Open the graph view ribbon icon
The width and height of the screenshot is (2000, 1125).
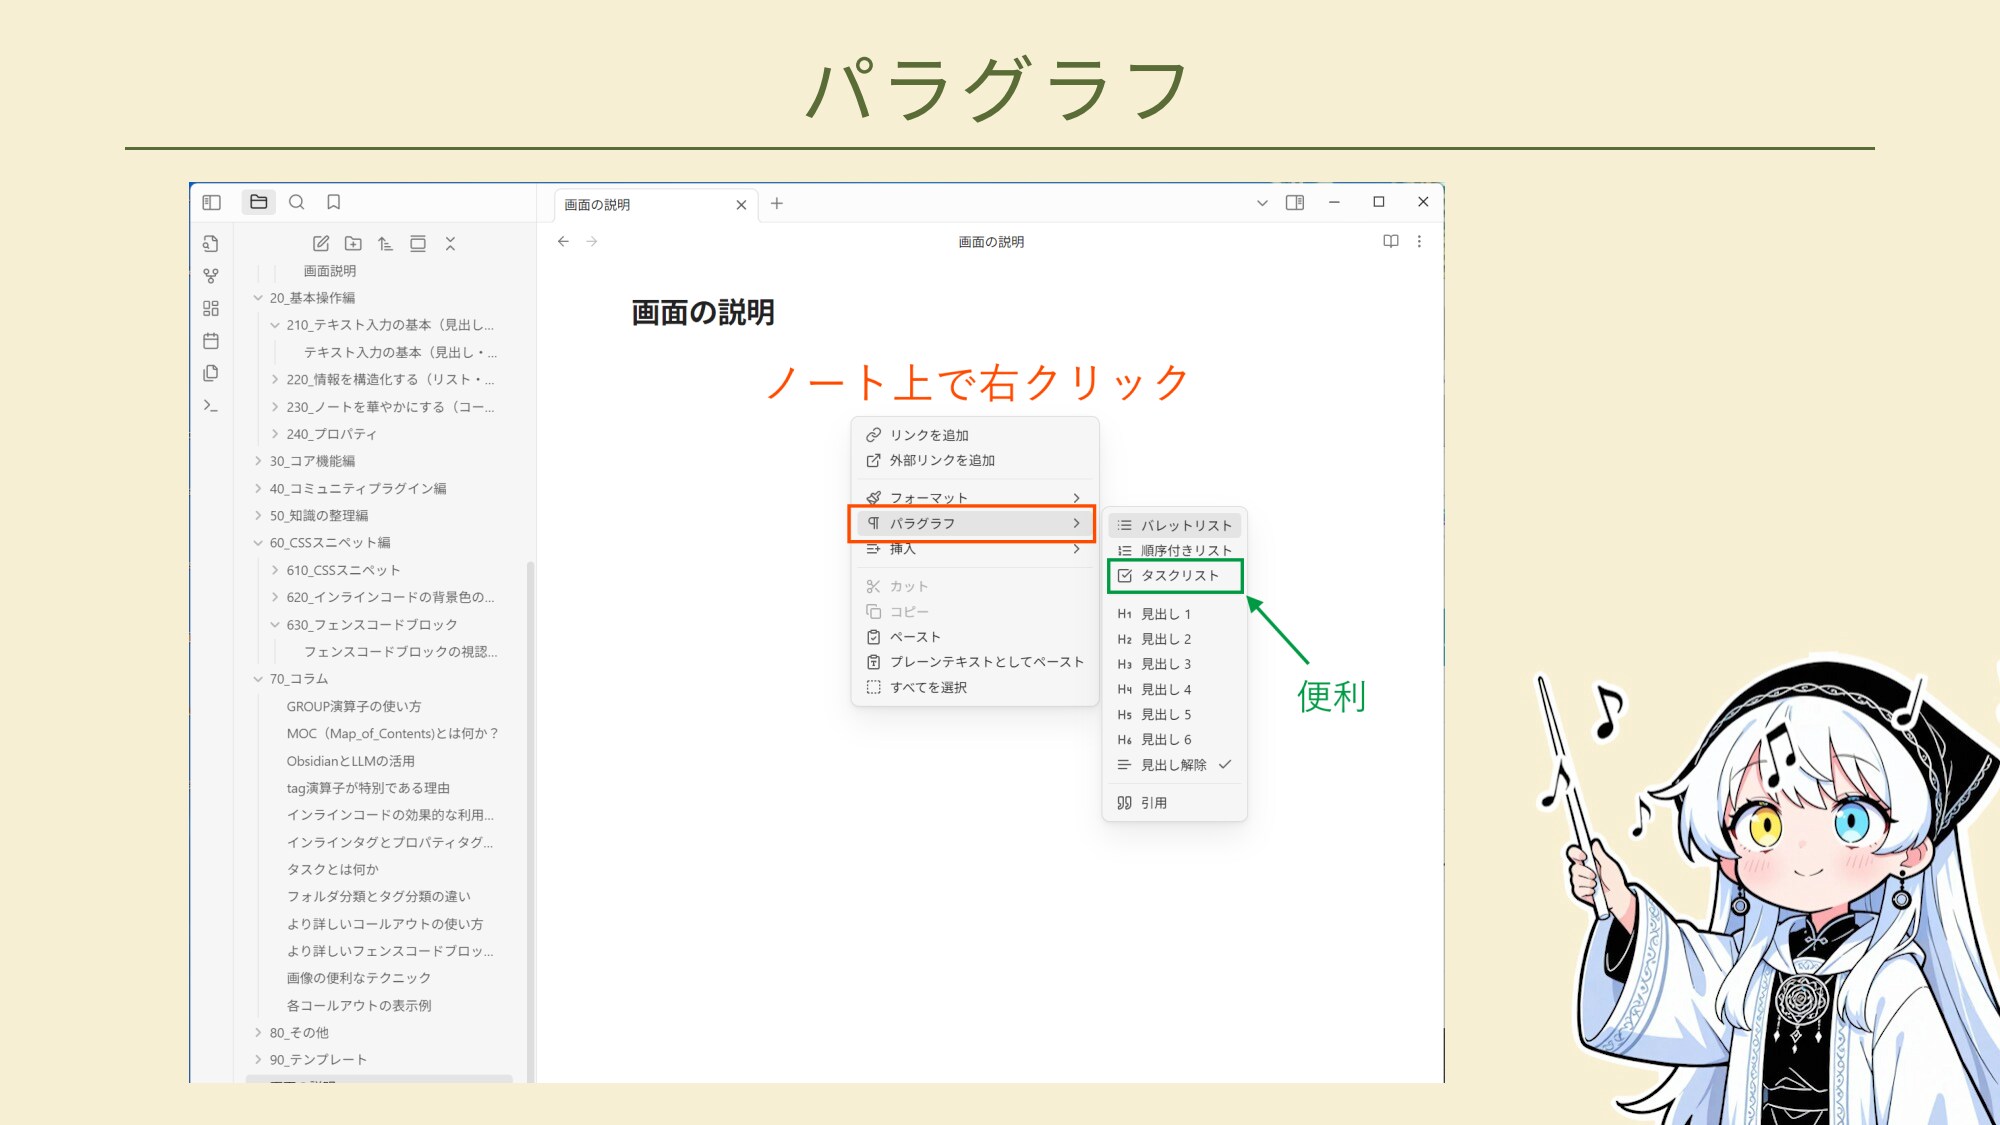click(x=211, y=276)
